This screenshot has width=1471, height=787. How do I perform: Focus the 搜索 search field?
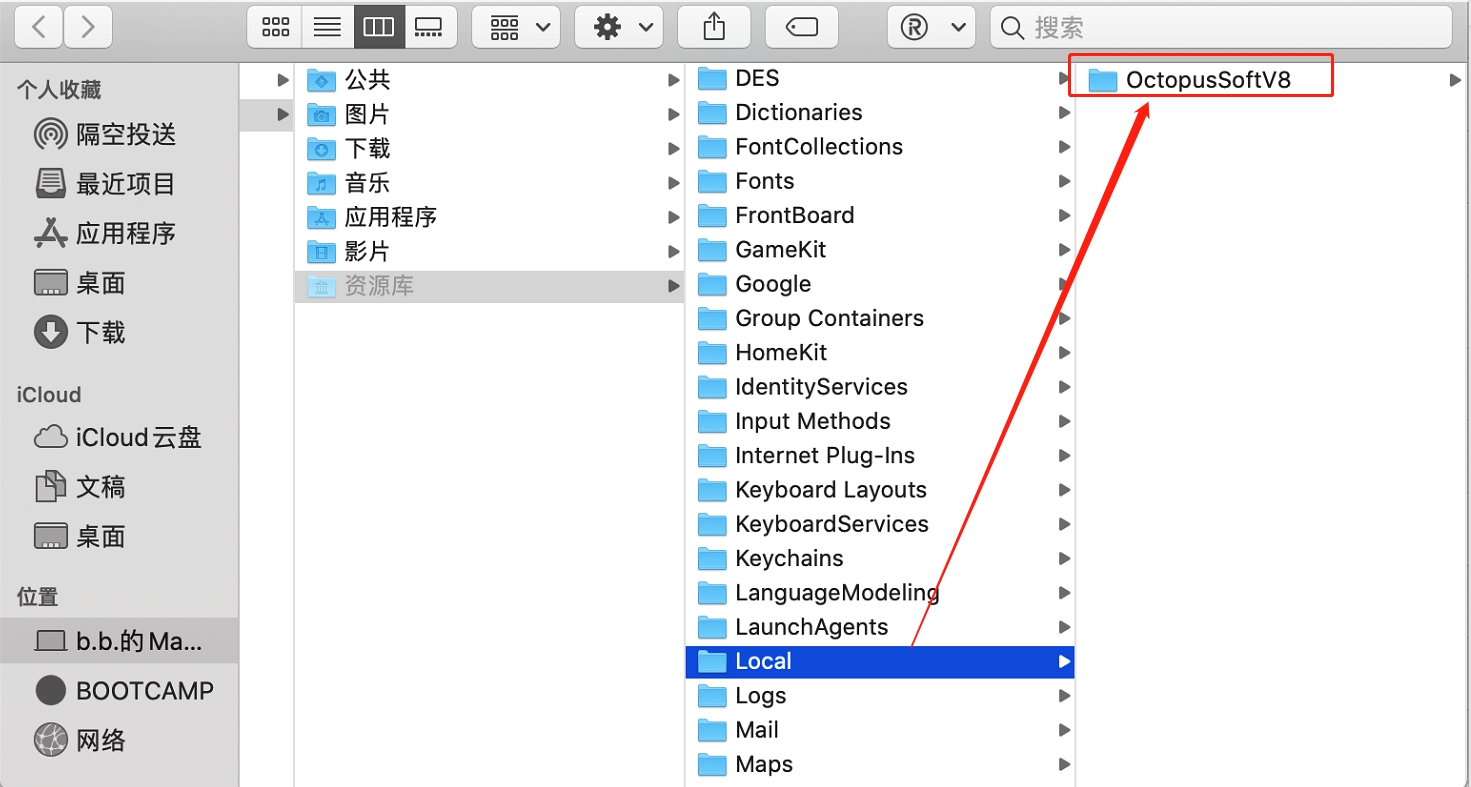click(1222, 27)
